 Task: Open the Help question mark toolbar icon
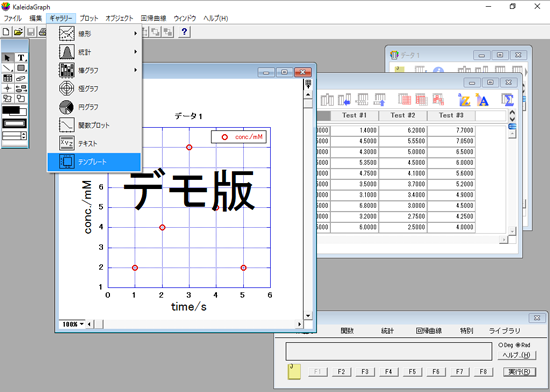coord(184,32)
